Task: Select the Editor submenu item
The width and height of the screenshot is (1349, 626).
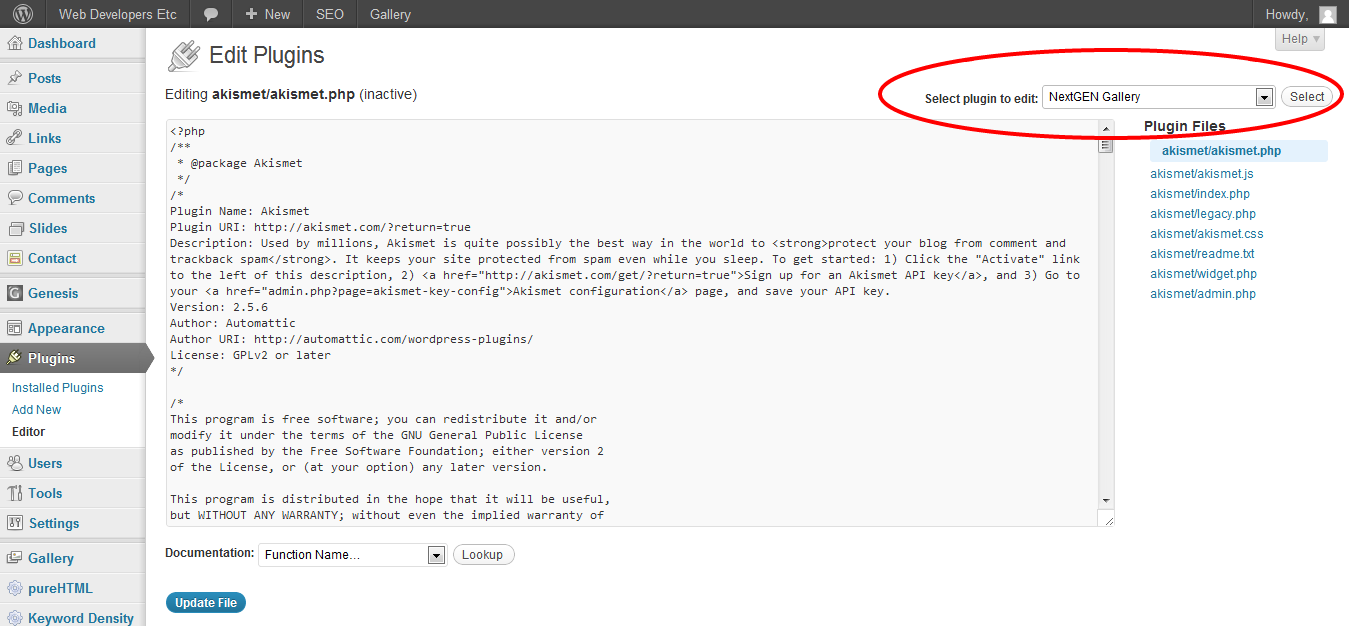Action: 28,432
